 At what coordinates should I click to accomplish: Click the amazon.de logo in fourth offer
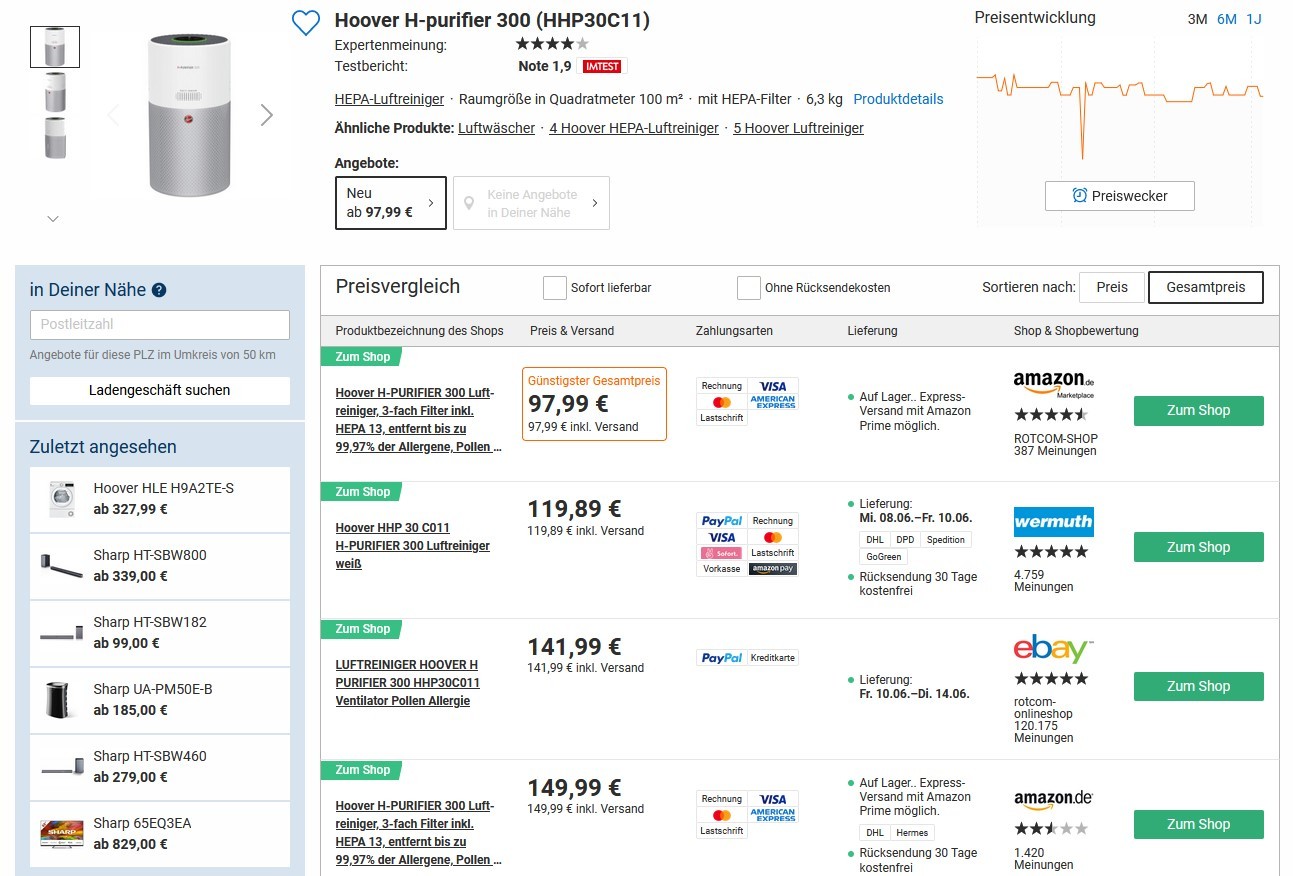pos(1053,798)
